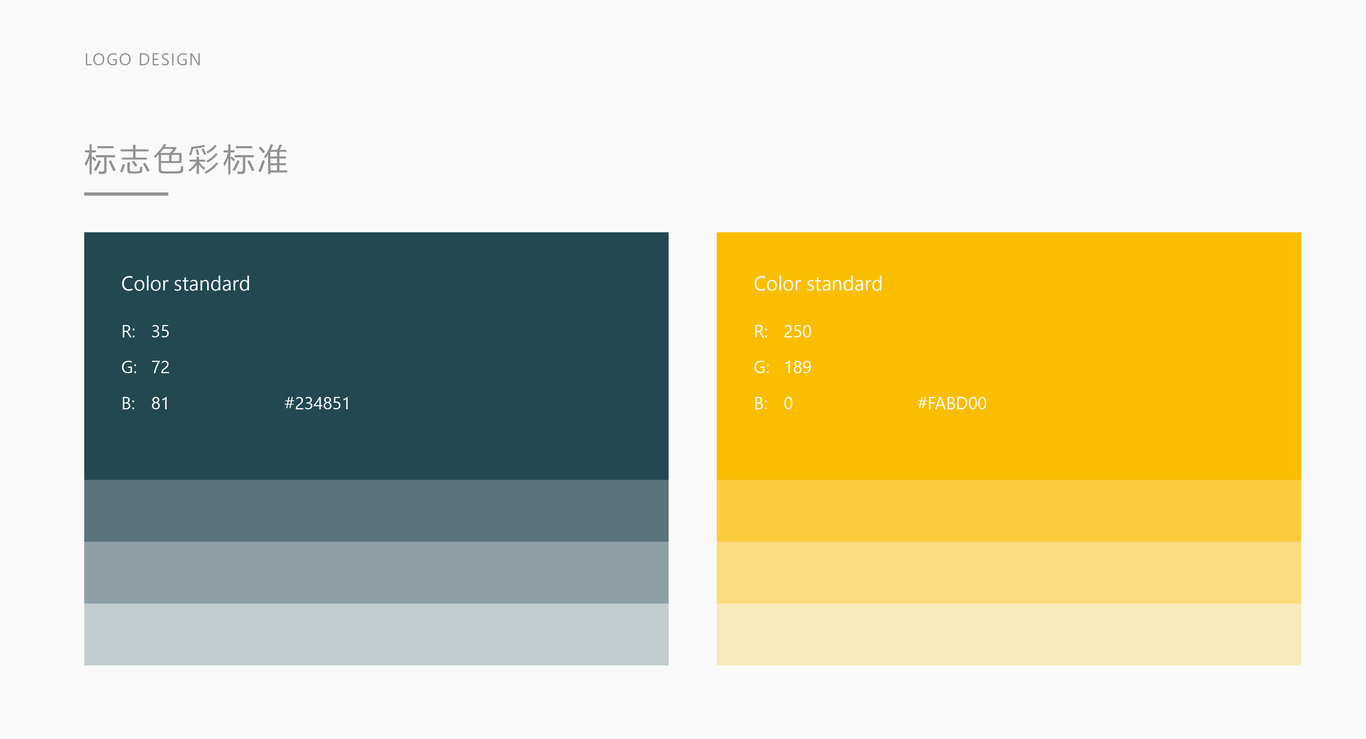Select the palest cream yellow tint strip
1366x739 pixels.
1009,634
